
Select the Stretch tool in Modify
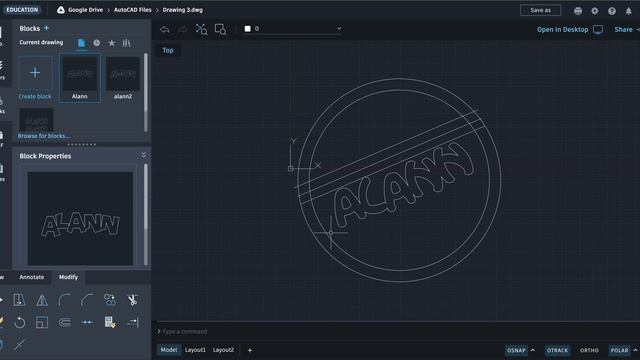[19, 300]
